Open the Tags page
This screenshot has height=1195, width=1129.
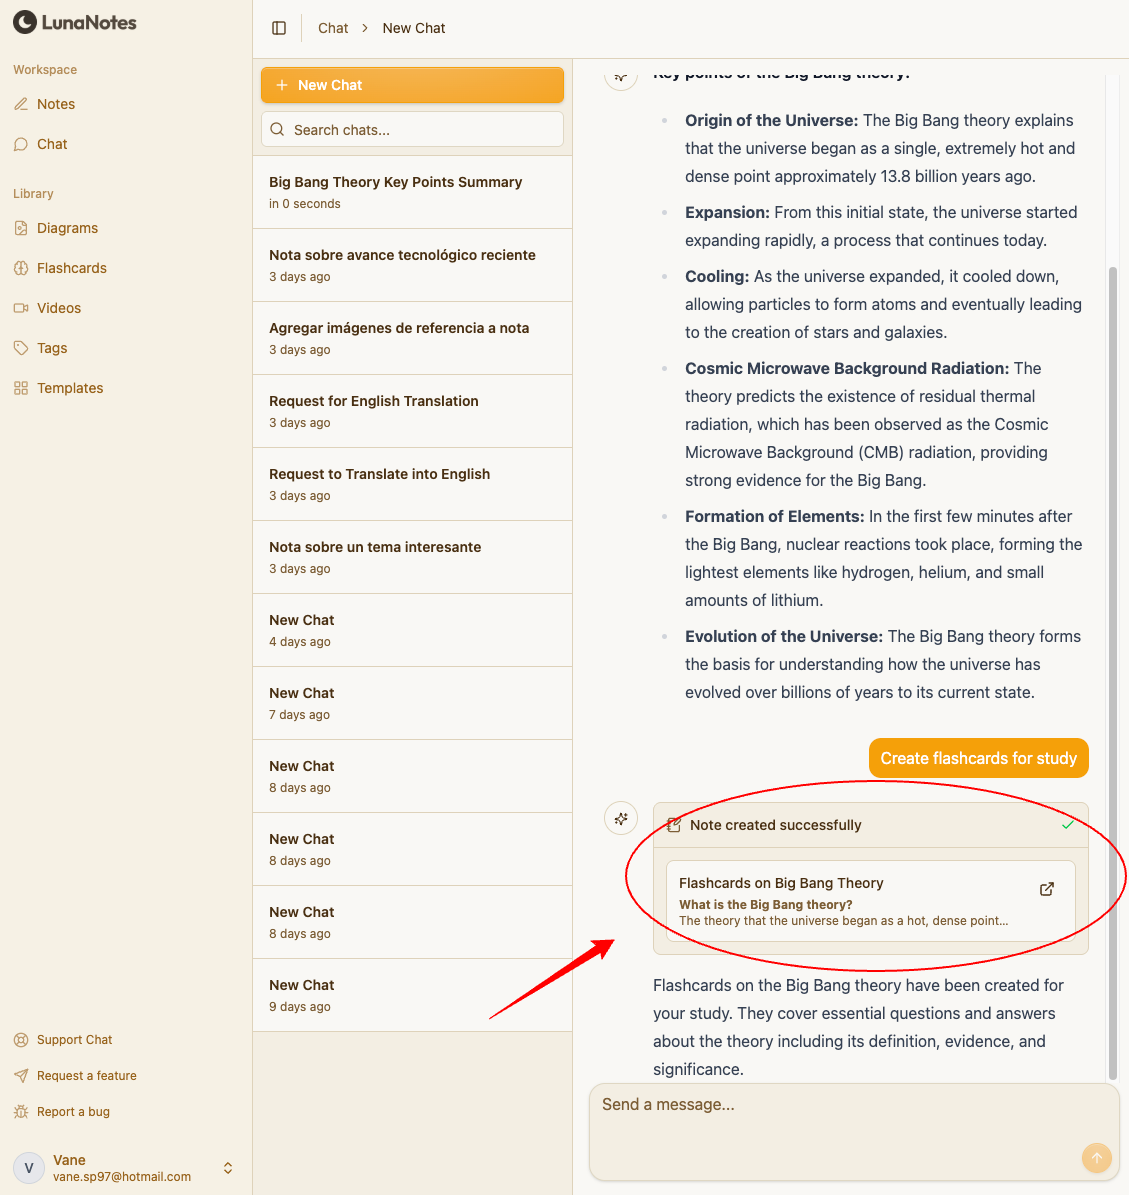click(52, 348)
